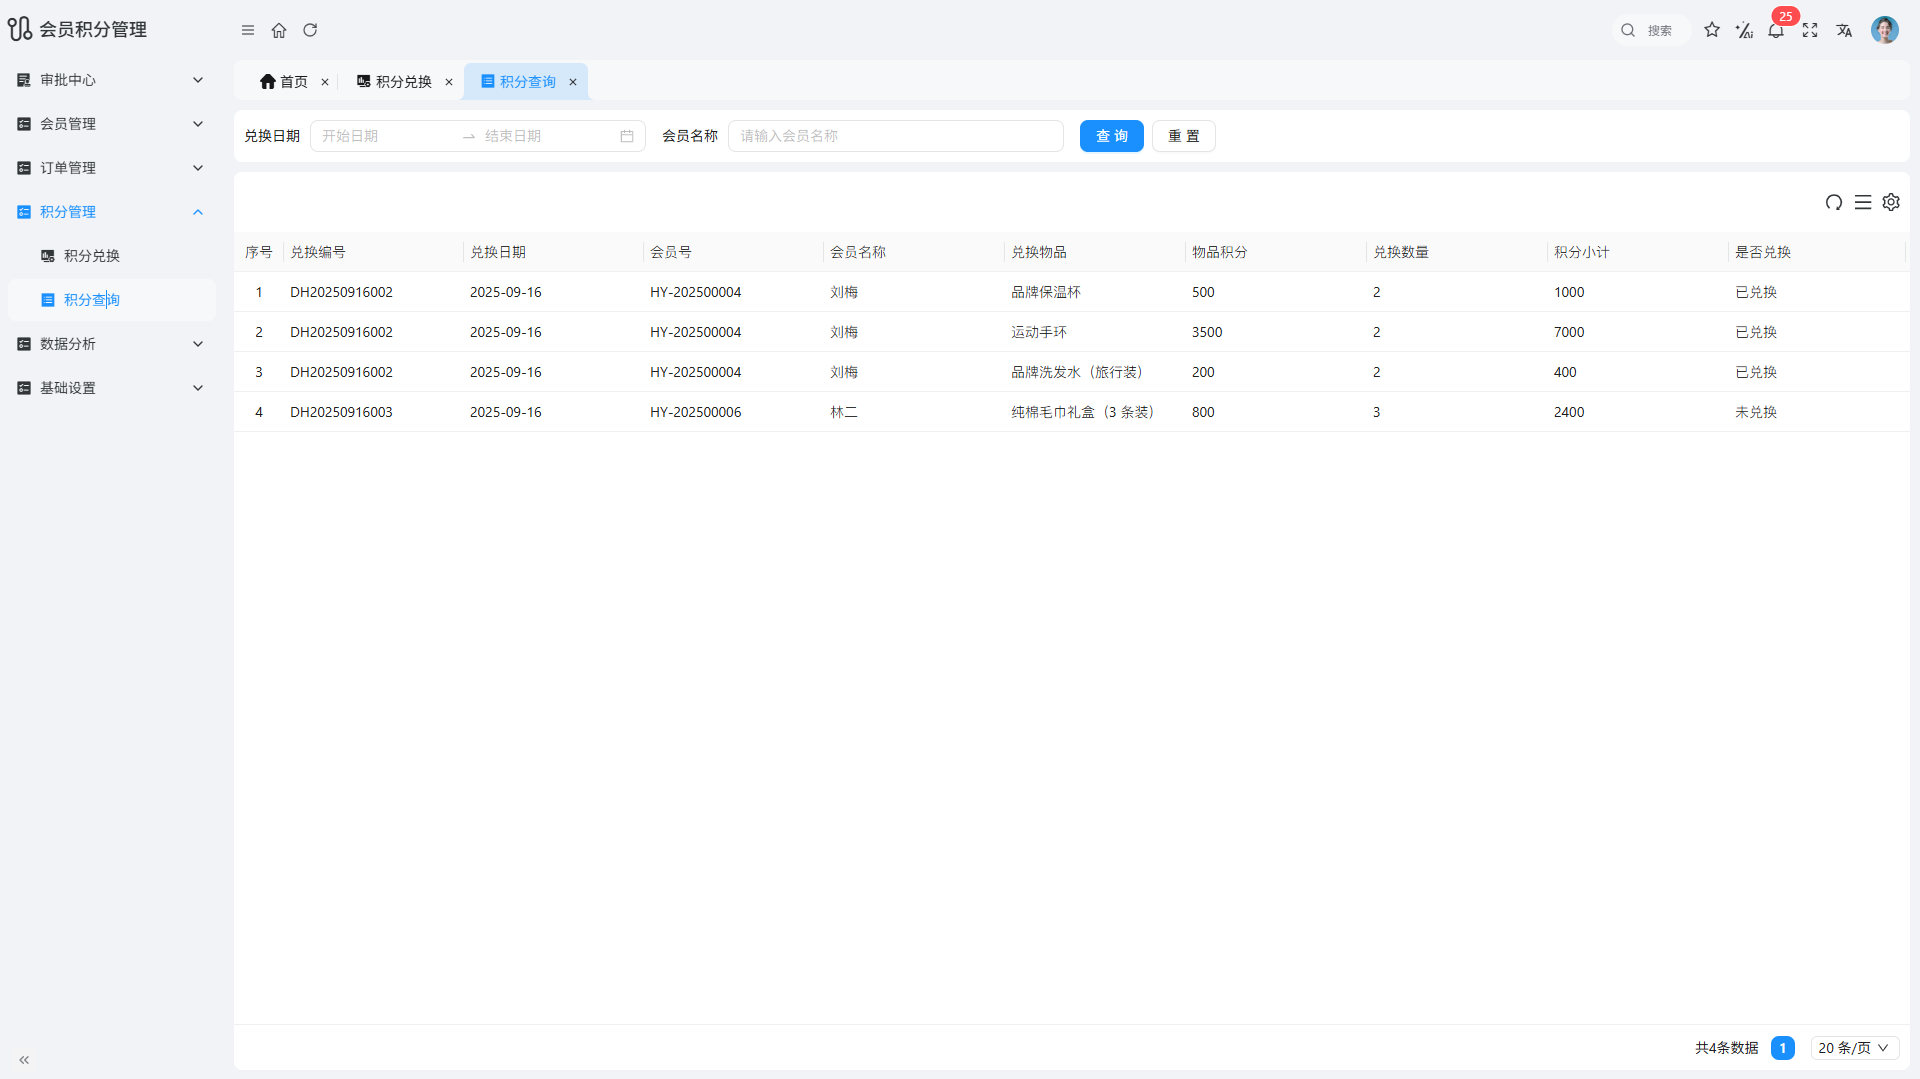Change table row density
Image resolution: width=1920 pixels, height=1079 pixels.
(1862, 202)
